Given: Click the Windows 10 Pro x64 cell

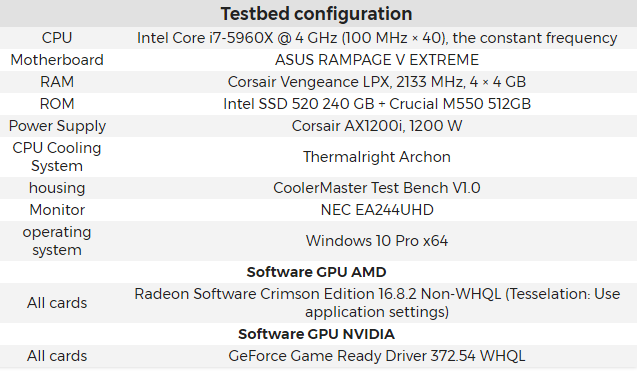Looking at the screenshot, I should [x=377, y=241].
